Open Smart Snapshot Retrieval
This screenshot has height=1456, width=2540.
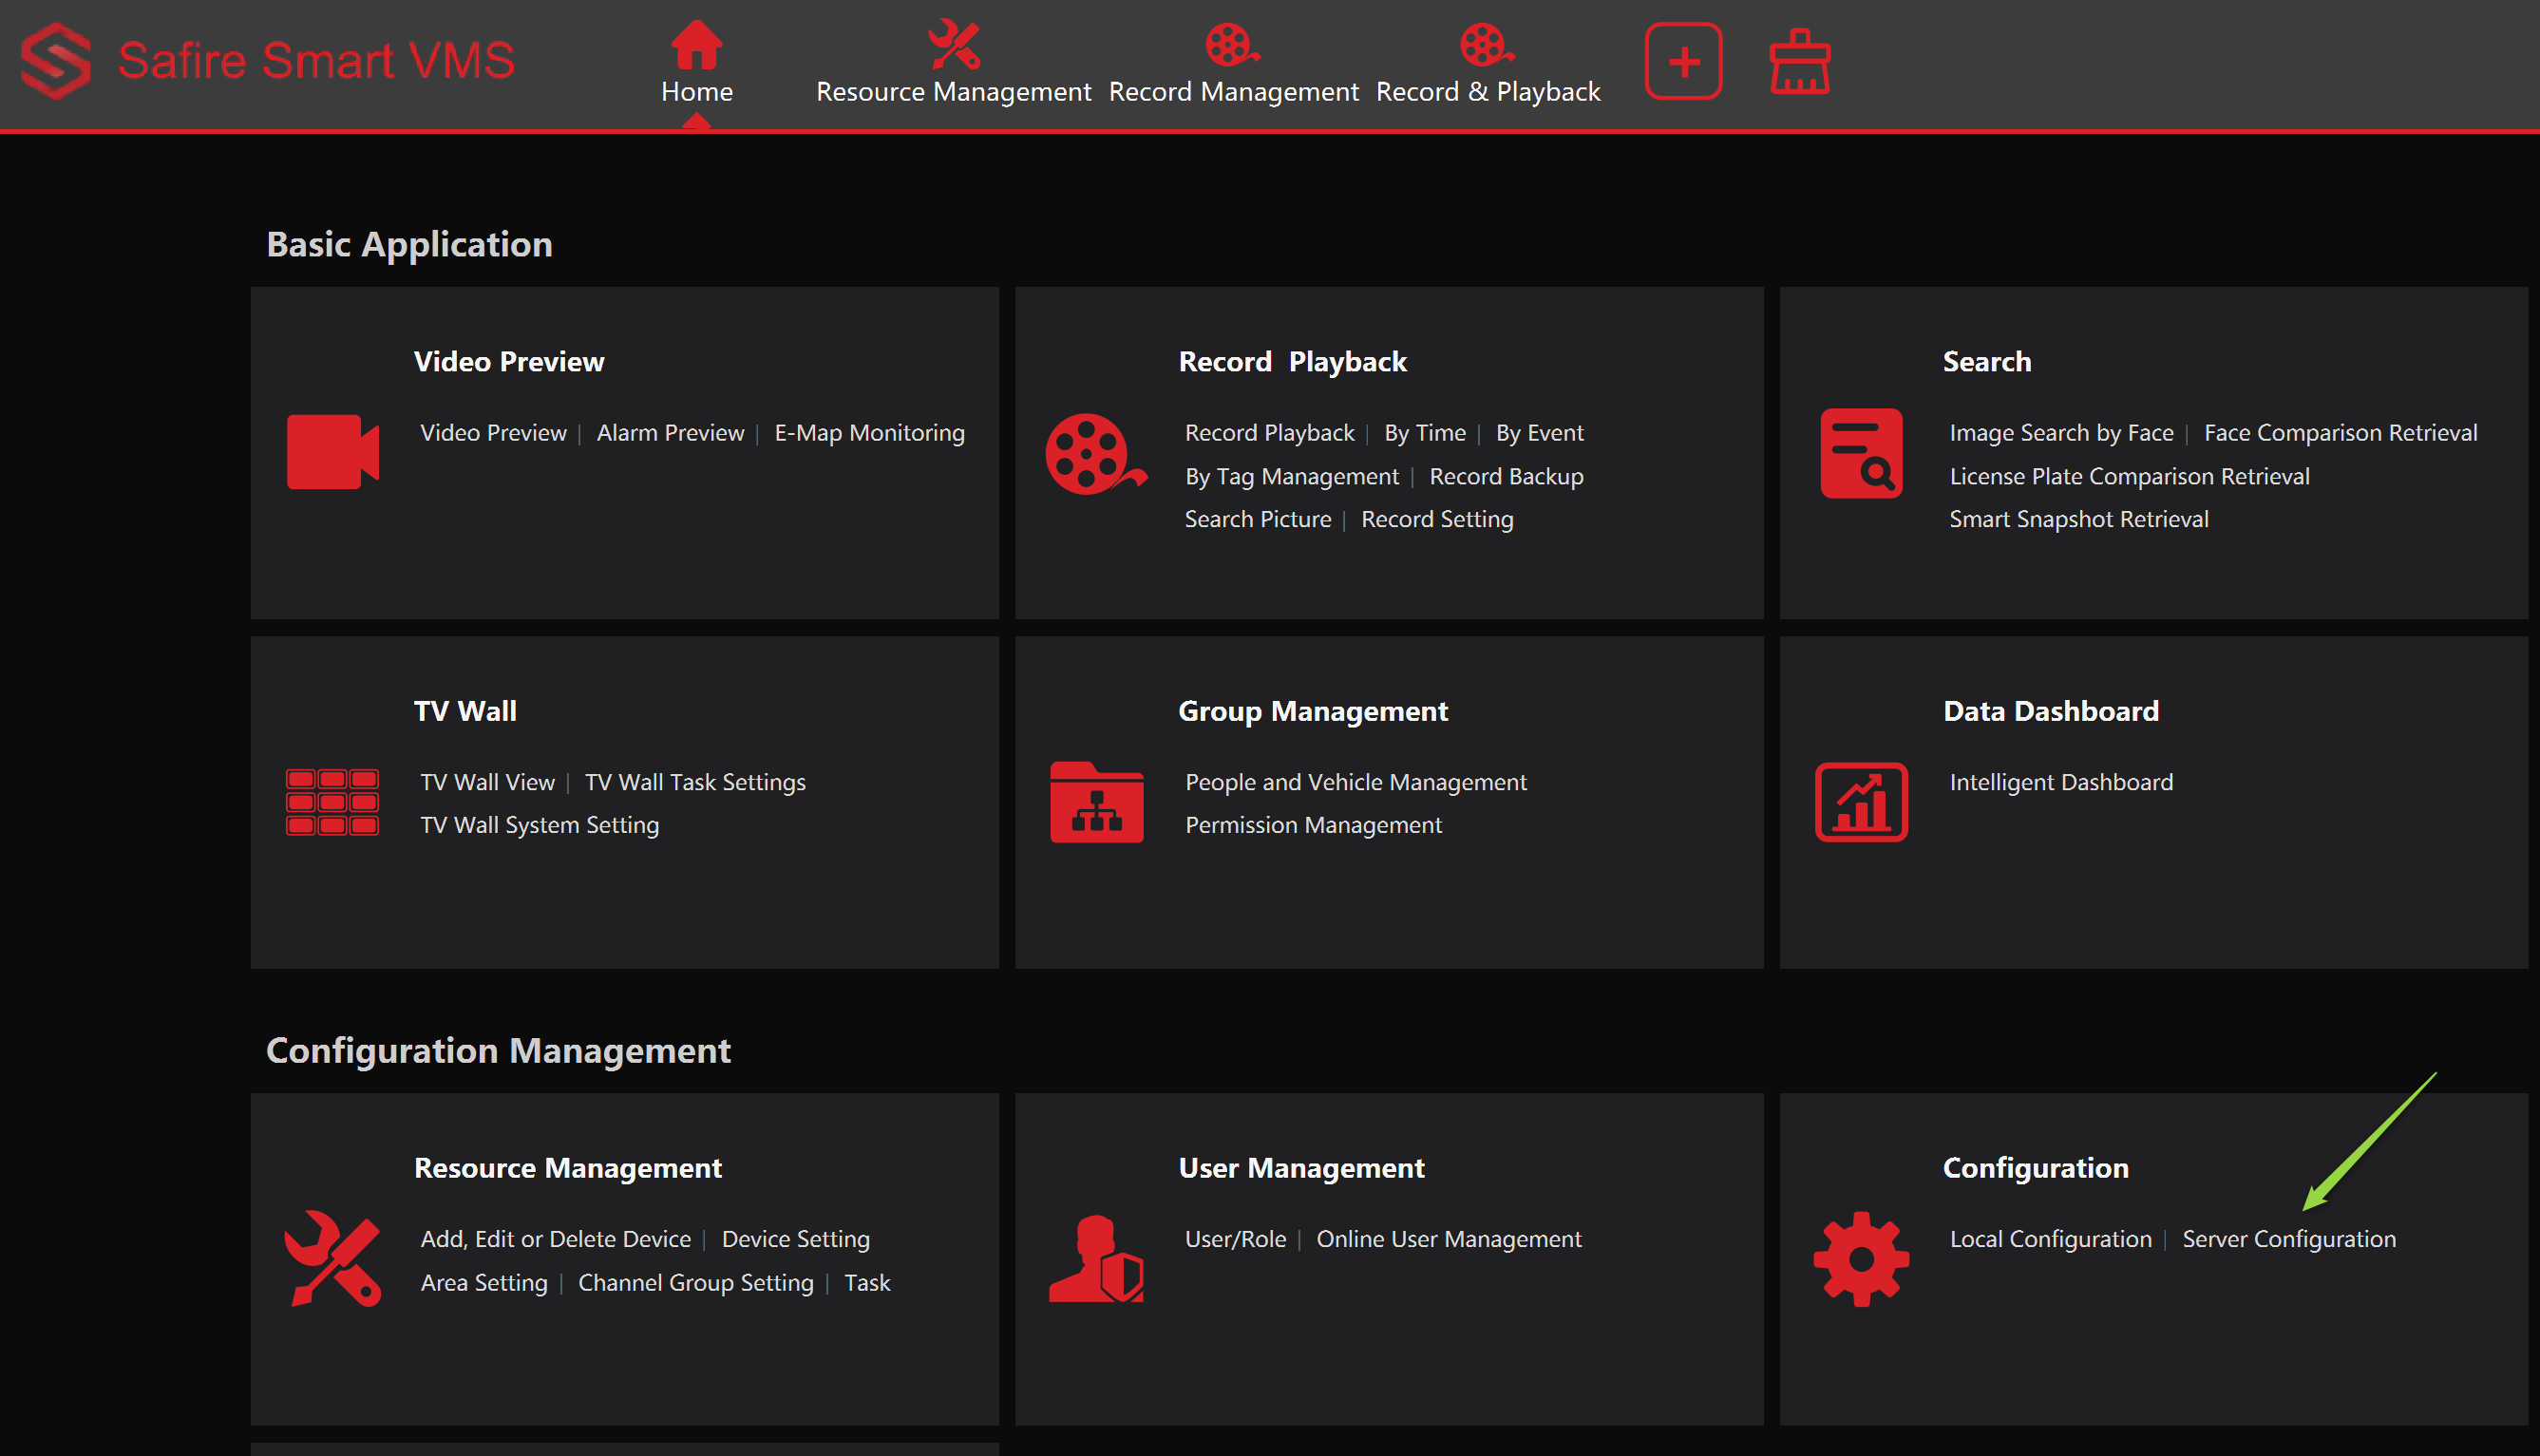pos(2078,519)
